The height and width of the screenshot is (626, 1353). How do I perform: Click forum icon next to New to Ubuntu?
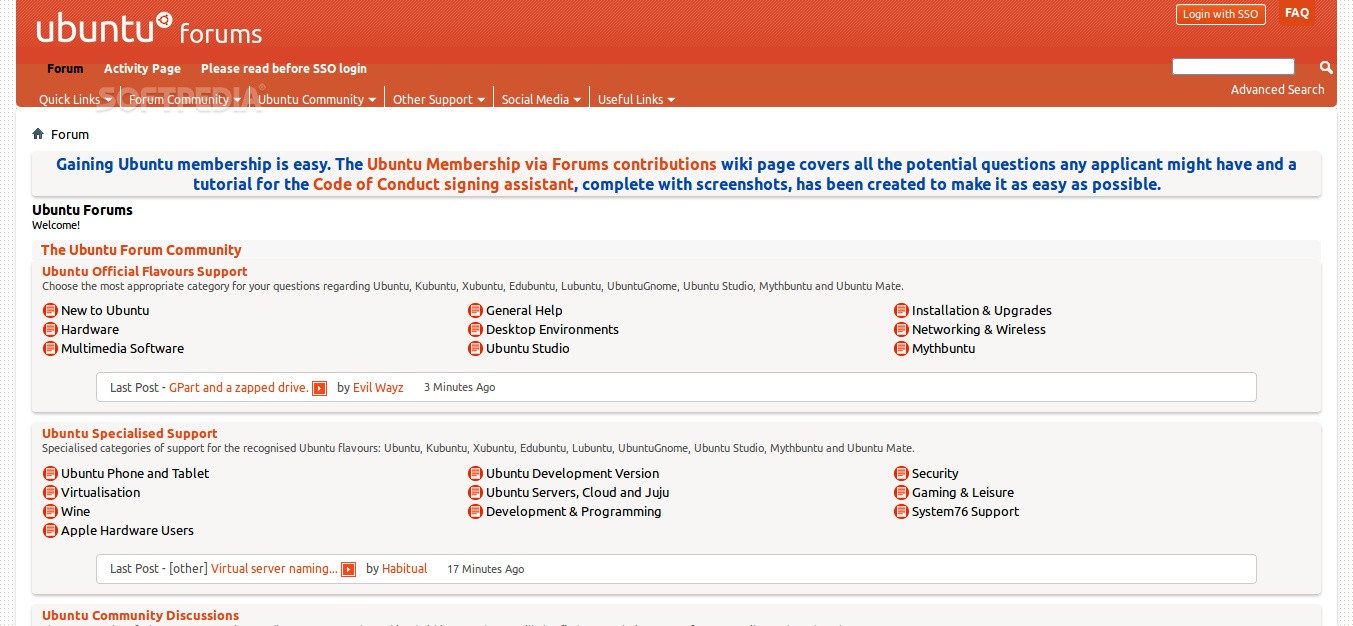(50, 310)
